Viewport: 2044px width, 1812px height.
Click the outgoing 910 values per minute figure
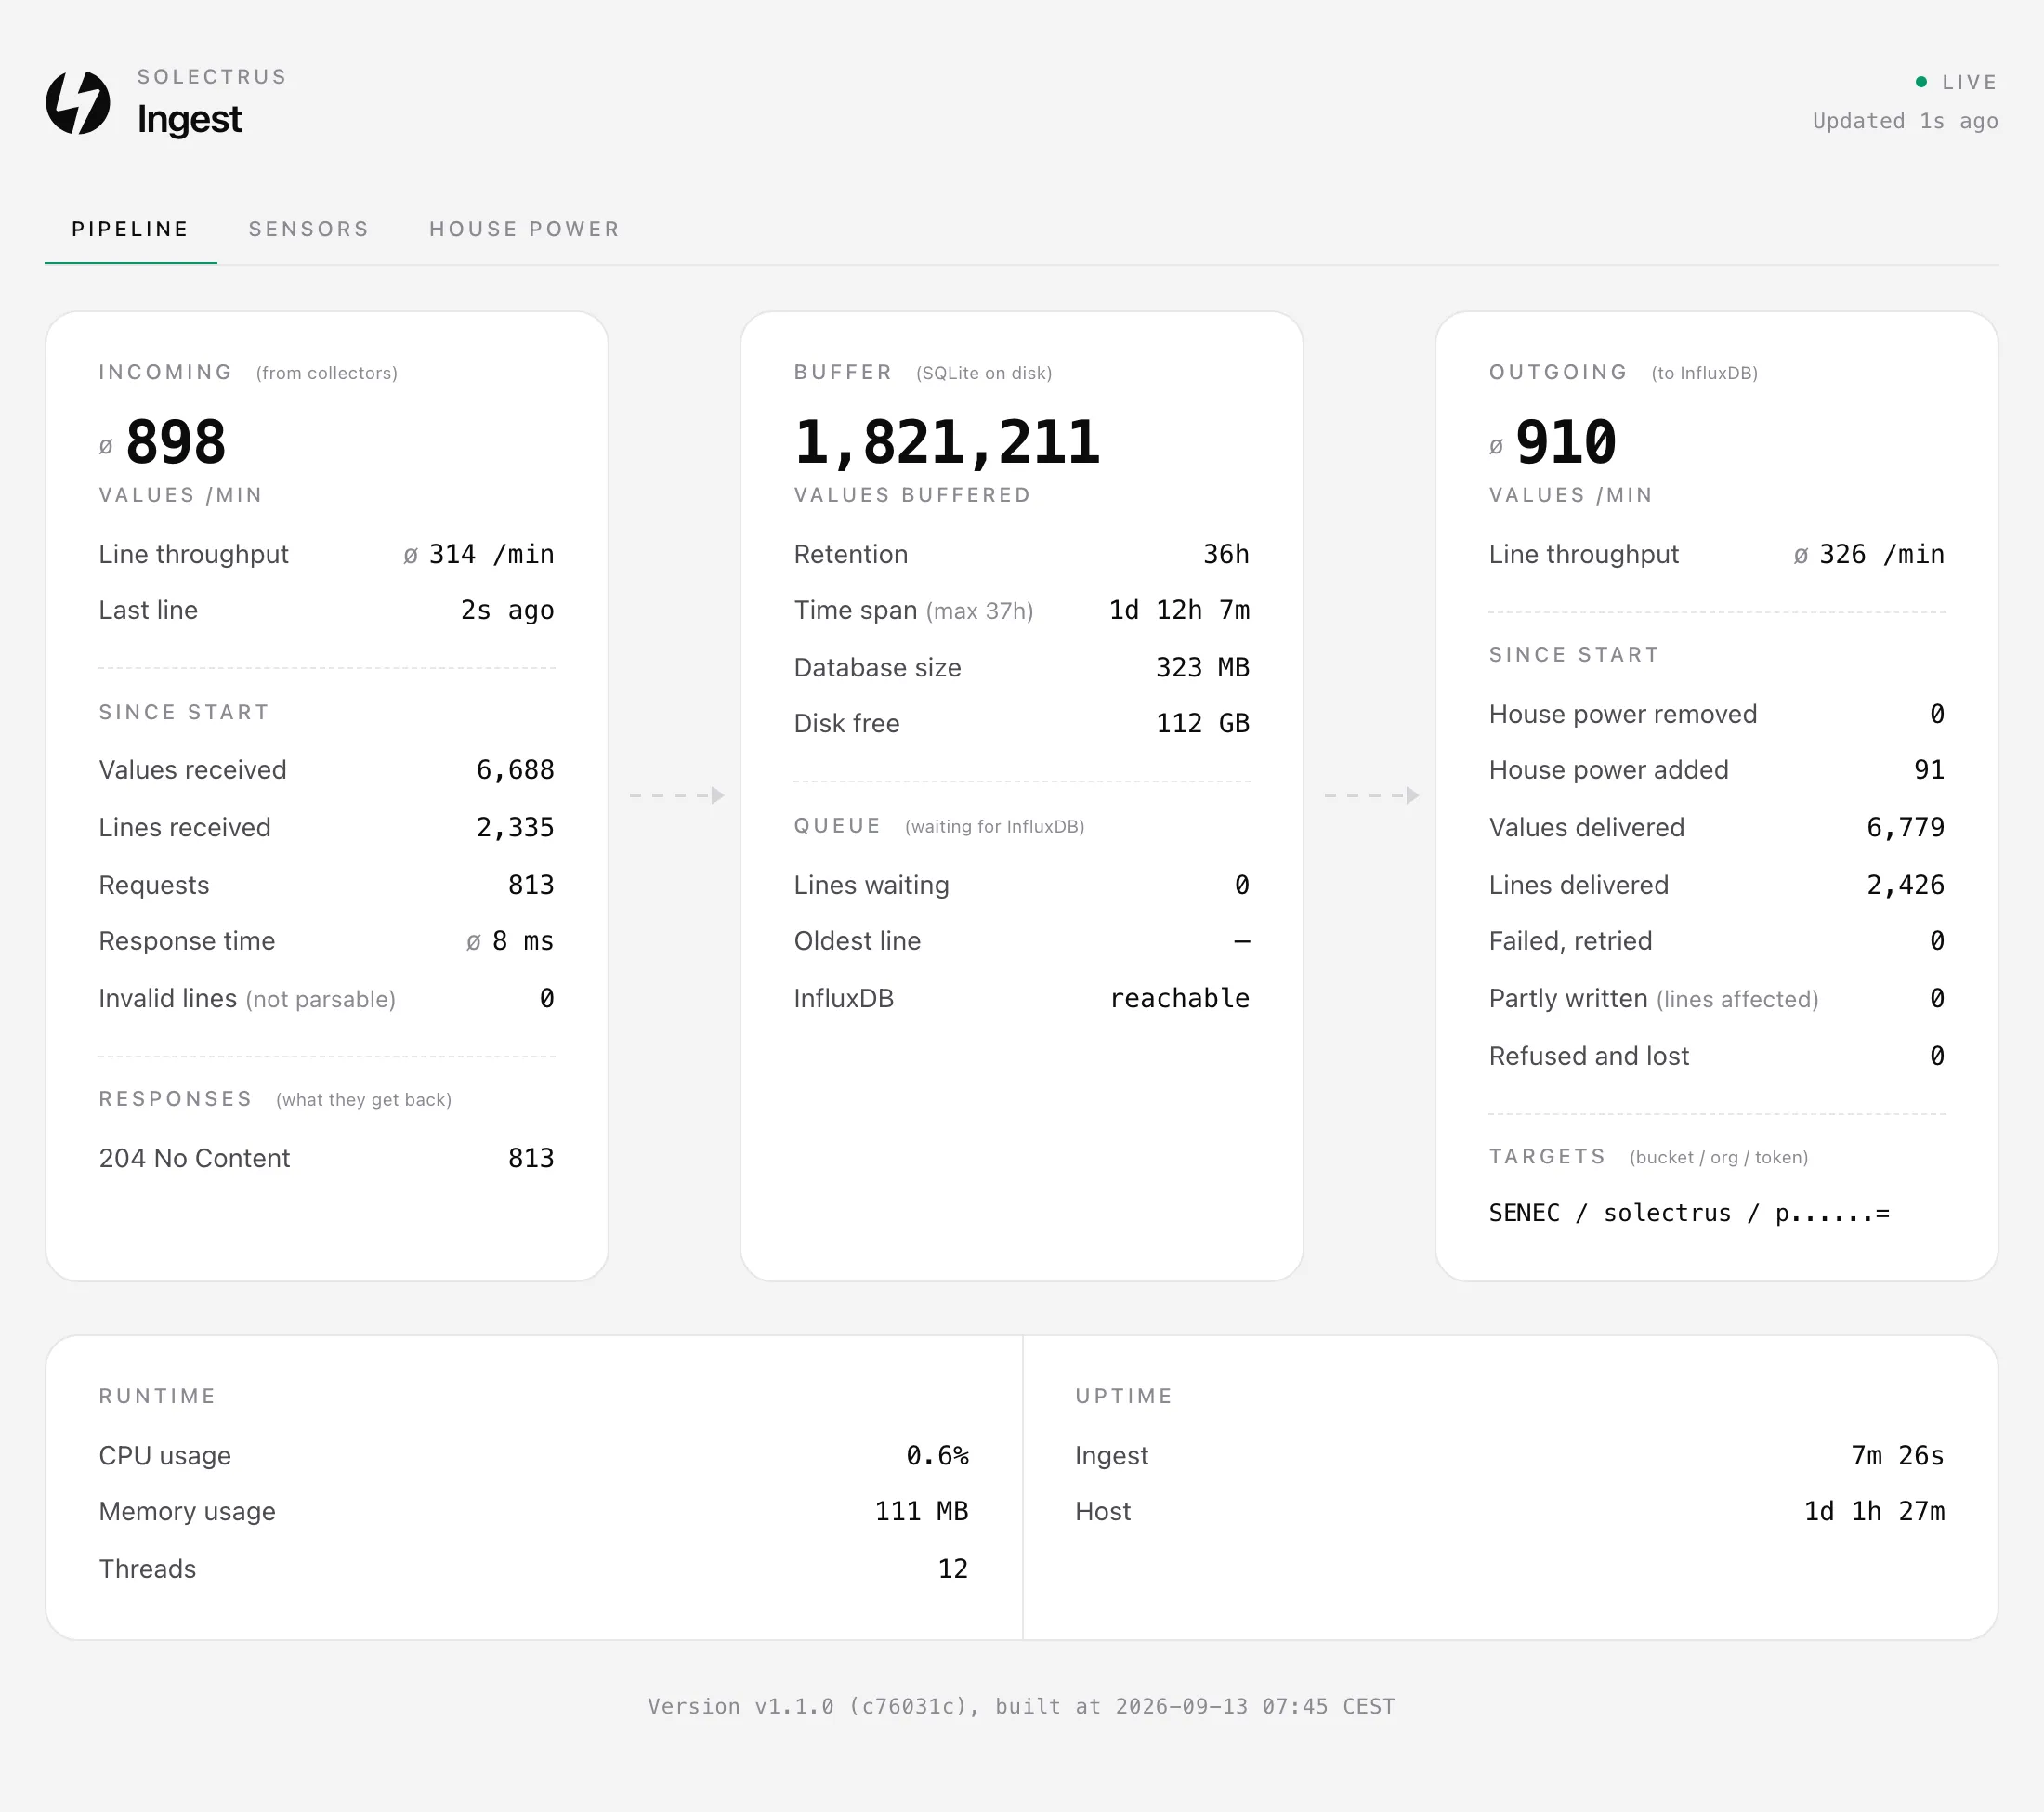click(1566, 442)
